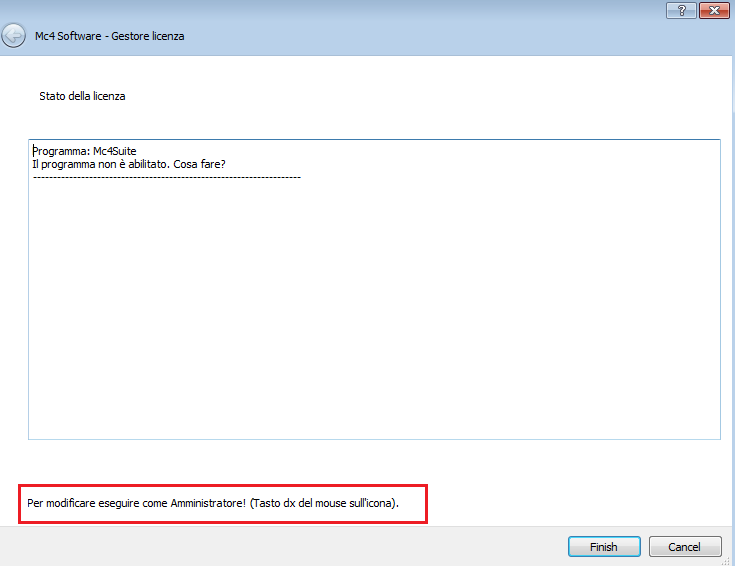Close the Gestore licenza window
This screenshot has height=566, width=735.
tap(713, 9)
